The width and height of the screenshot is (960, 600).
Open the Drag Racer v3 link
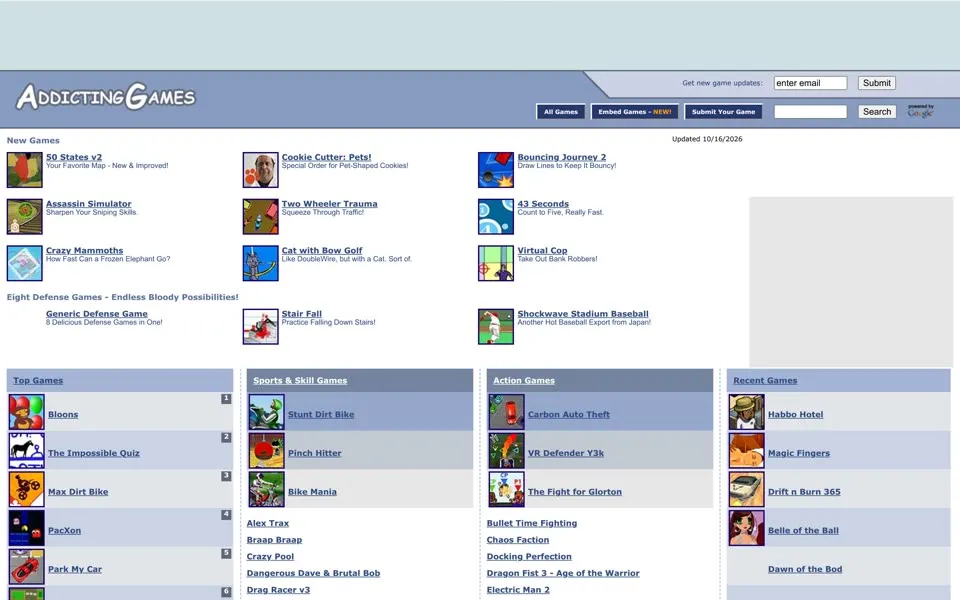click(x=278, y=590)
